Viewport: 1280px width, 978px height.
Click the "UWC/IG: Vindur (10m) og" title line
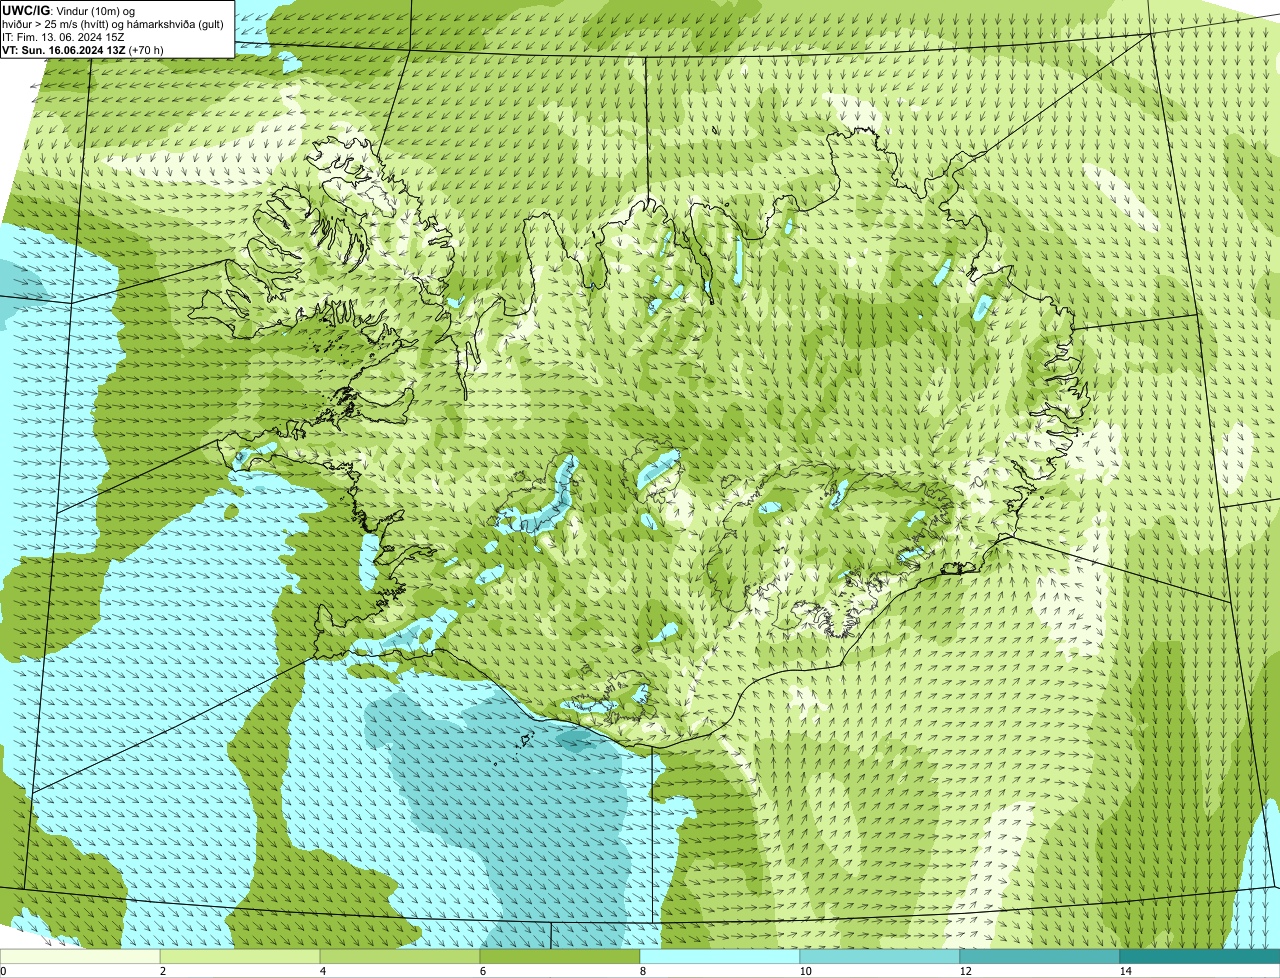pyautogui.click(x=69, y=10)
